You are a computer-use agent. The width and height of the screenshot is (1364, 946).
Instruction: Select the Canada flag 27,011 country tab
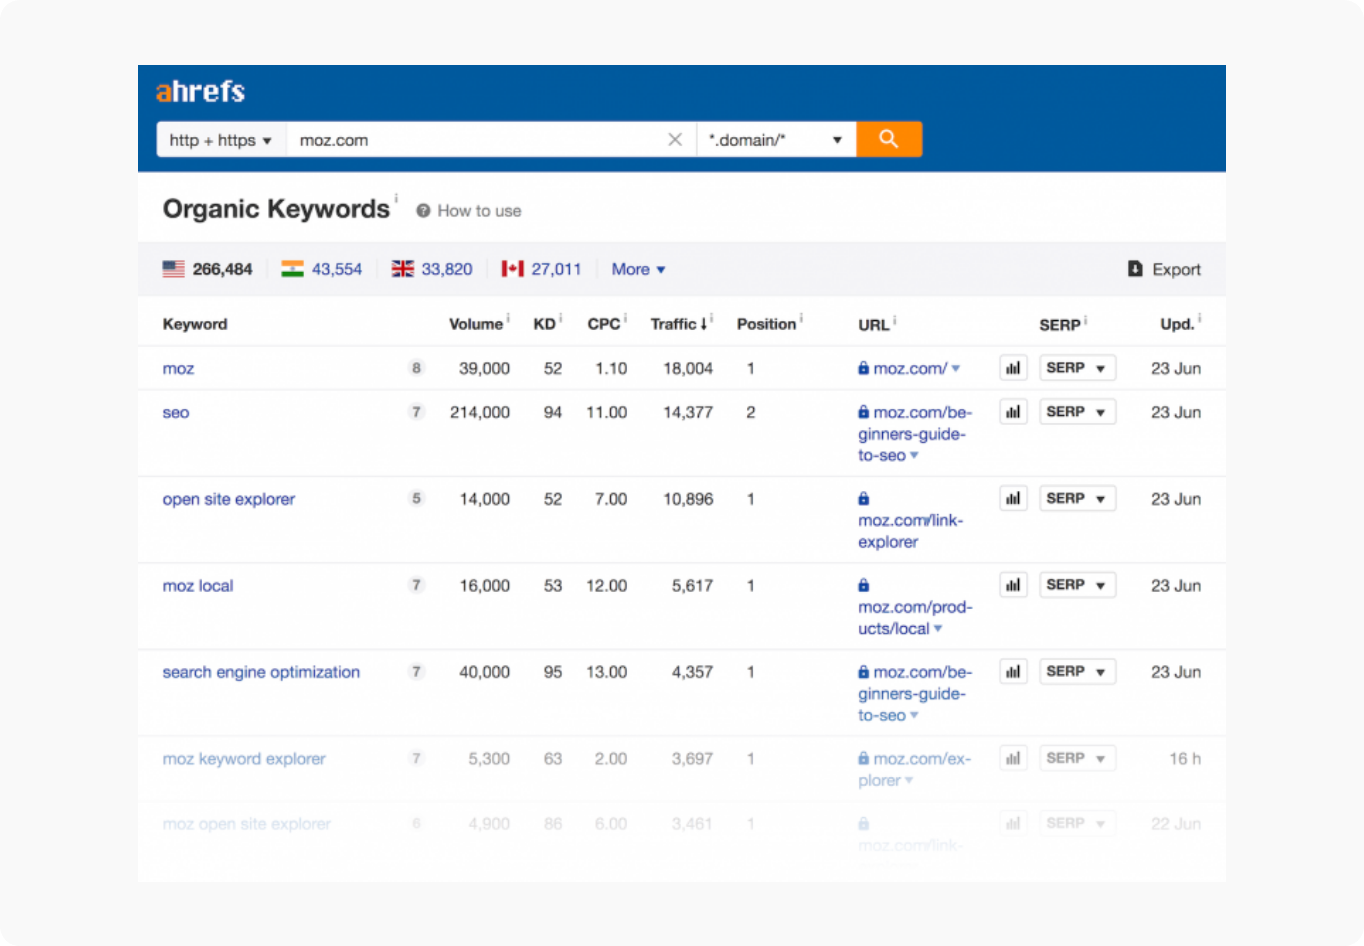(x=541, y=269)
